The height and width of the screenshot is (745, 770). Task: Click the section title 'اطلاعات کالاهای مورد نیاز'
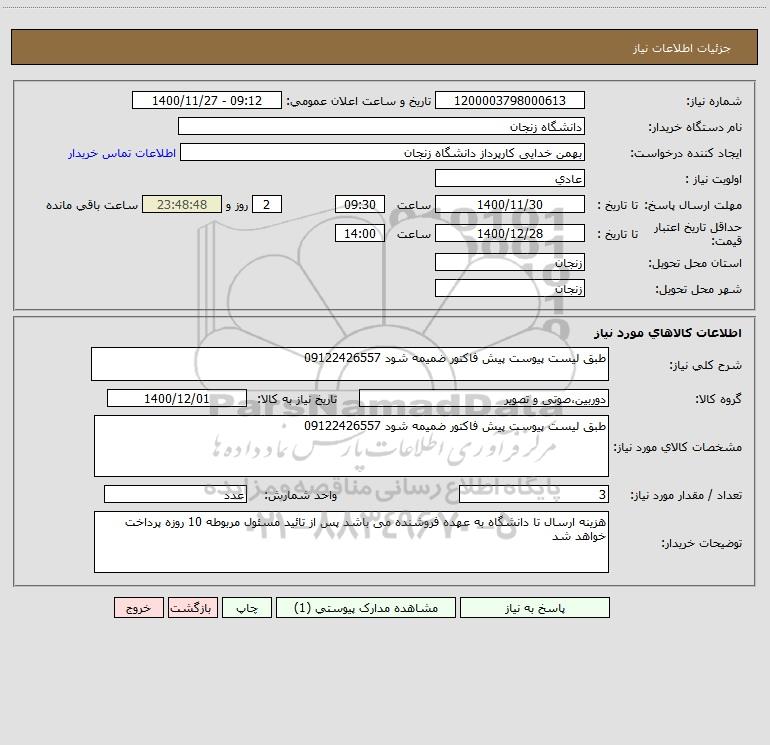point(668,333)
